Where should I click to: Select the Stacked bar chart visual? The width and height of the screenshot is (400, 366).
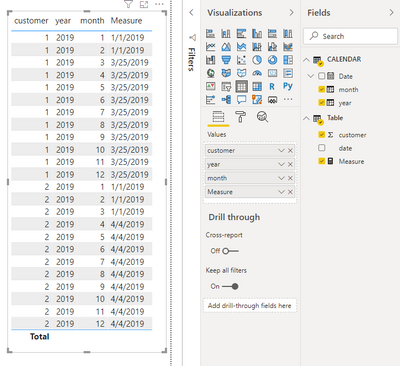[x=210, y=33]
